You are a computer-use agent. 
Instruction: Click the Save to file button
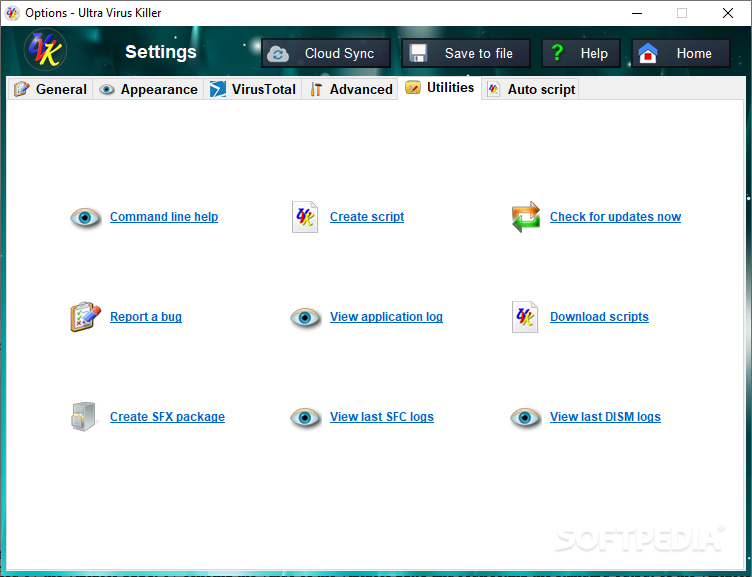click(x=466, y=53)
